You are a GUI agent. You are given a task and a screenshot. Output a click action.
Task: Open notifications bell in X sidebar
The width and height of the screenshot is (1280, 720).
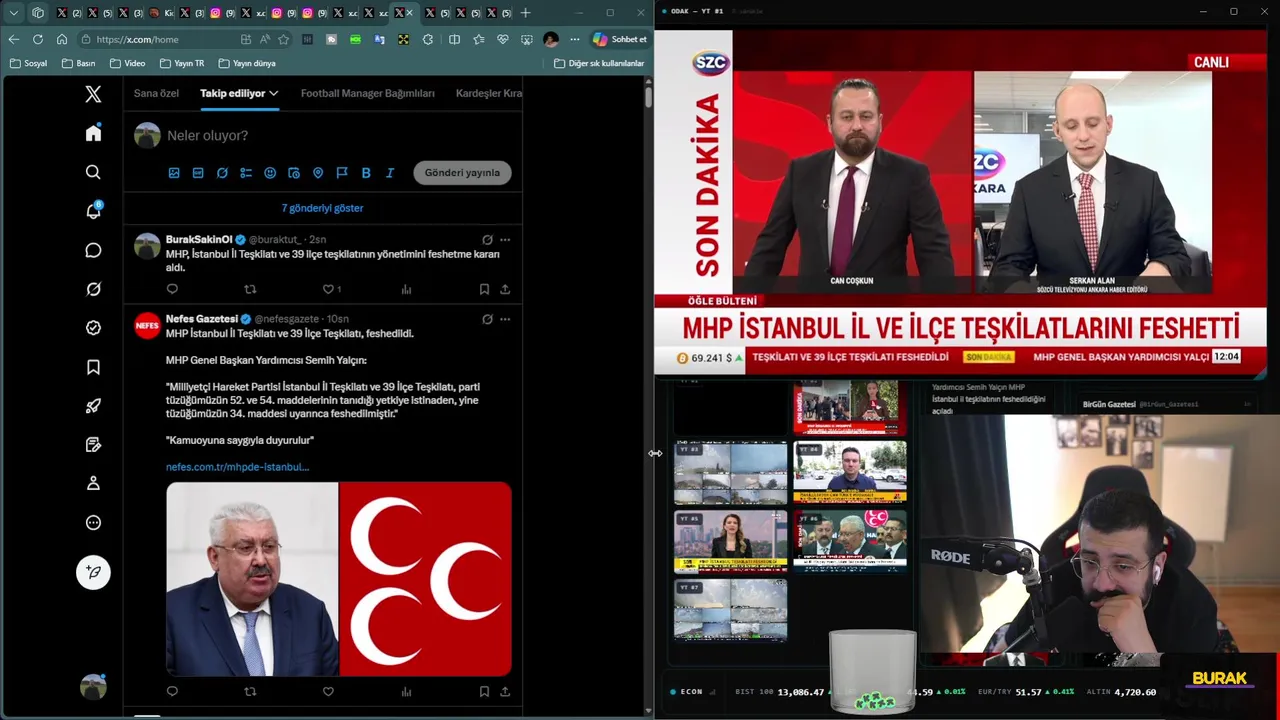(93, 211)
